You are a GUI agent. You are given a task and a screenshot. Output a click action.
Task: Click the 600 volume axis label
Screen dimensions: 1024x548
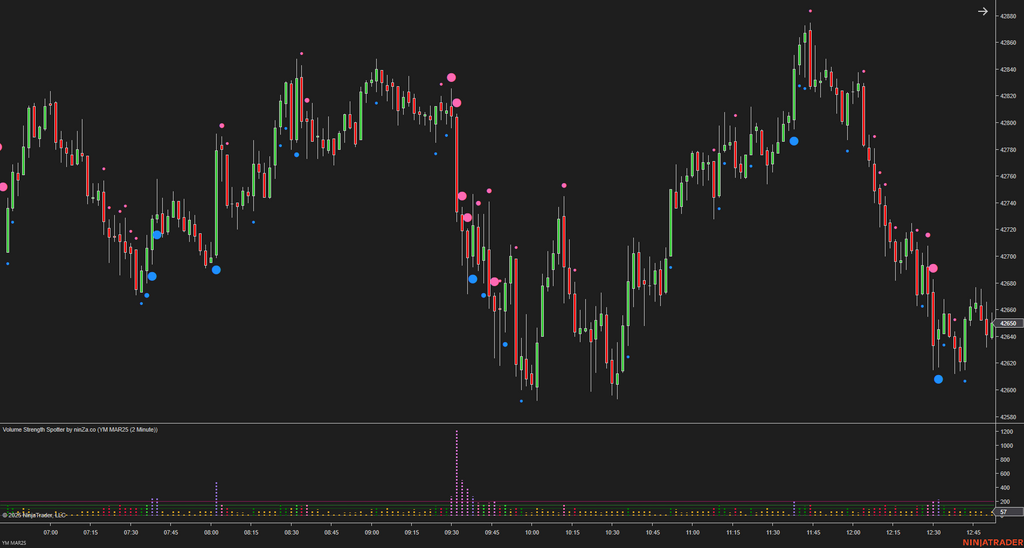(x=1005, y=474)
